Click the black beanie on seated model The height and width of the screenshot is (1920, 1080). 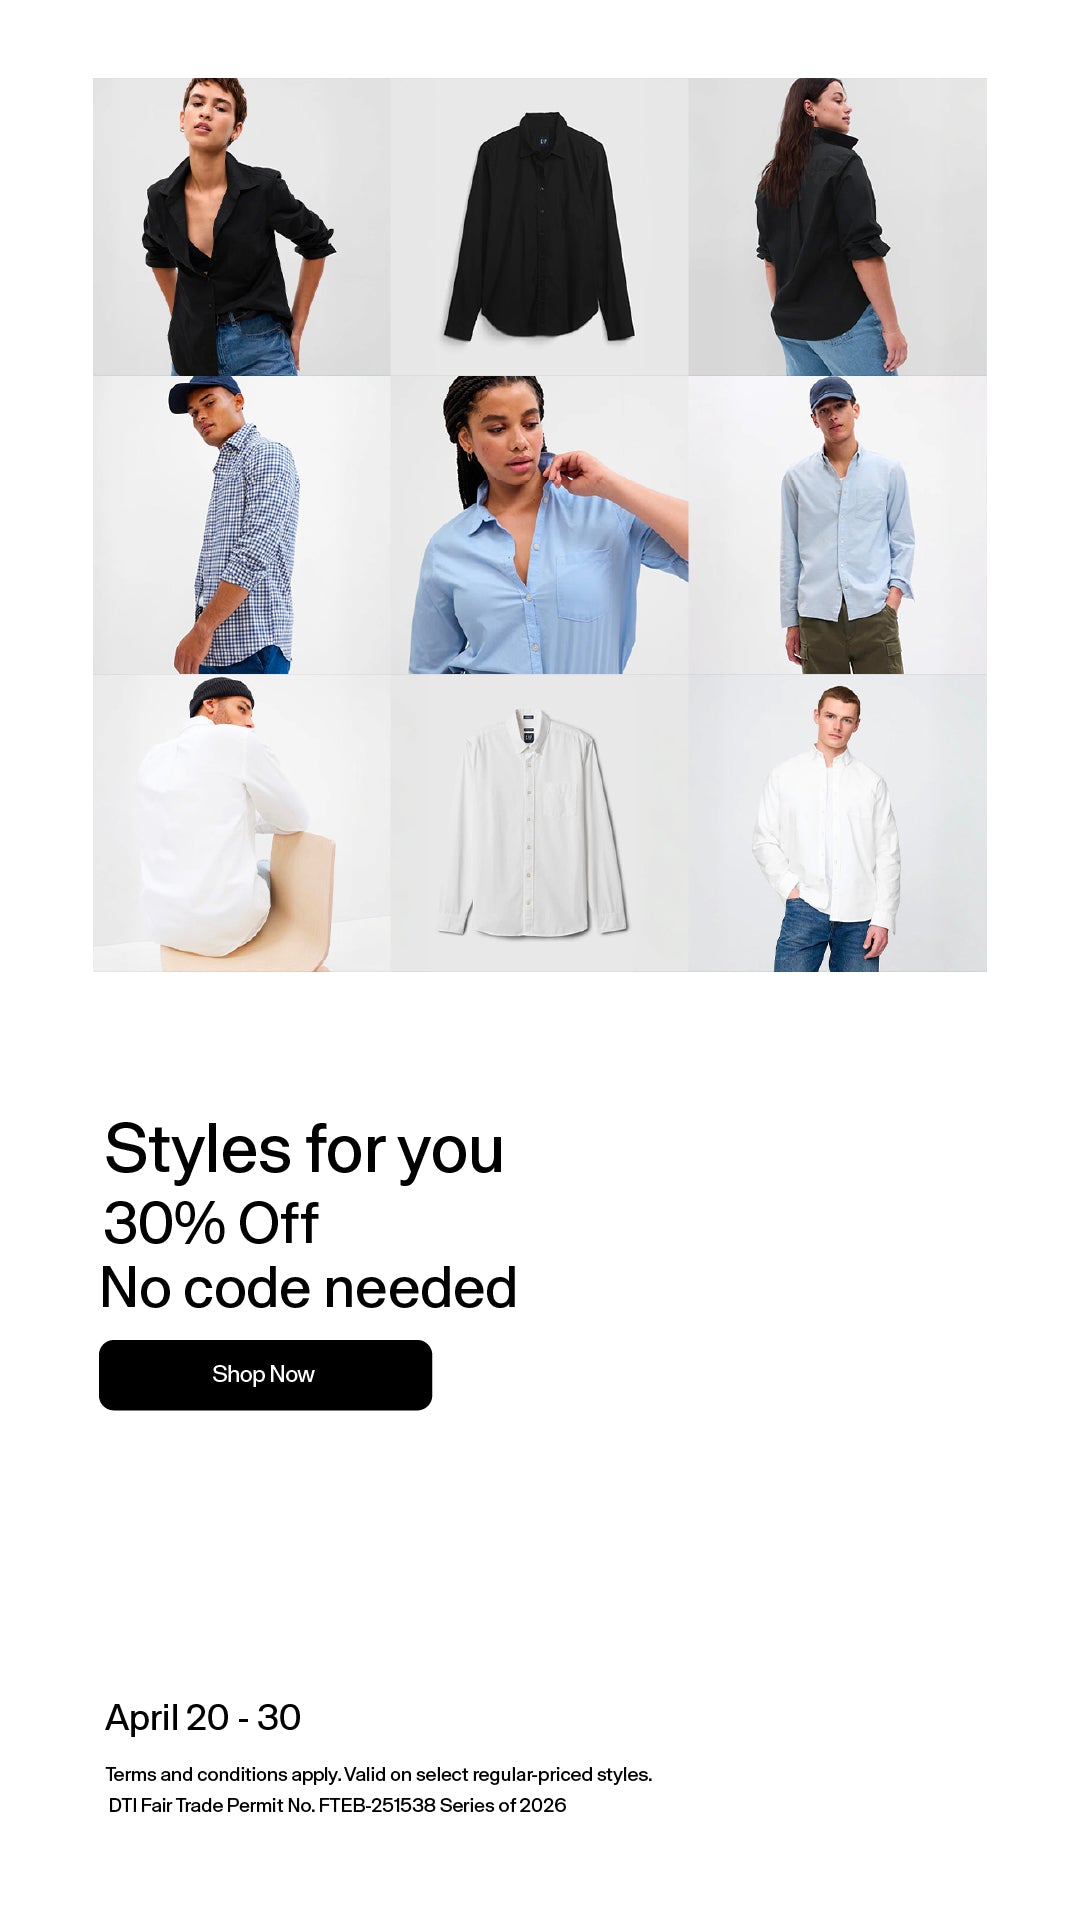[220, 694]
